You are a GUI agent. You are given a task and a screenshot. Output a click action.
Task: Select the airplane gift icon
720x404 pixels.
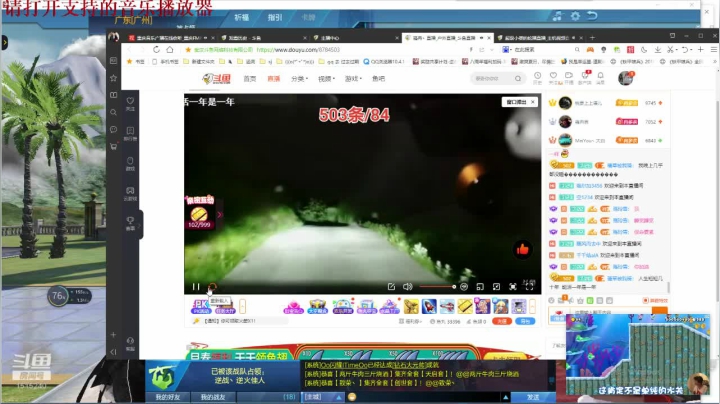[446, 306]
